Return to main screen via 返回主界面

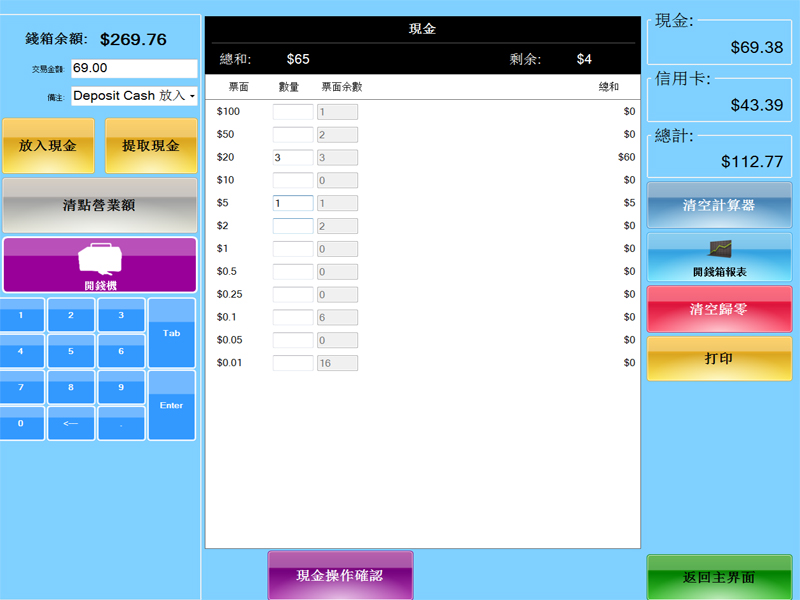tap(718, 577)
